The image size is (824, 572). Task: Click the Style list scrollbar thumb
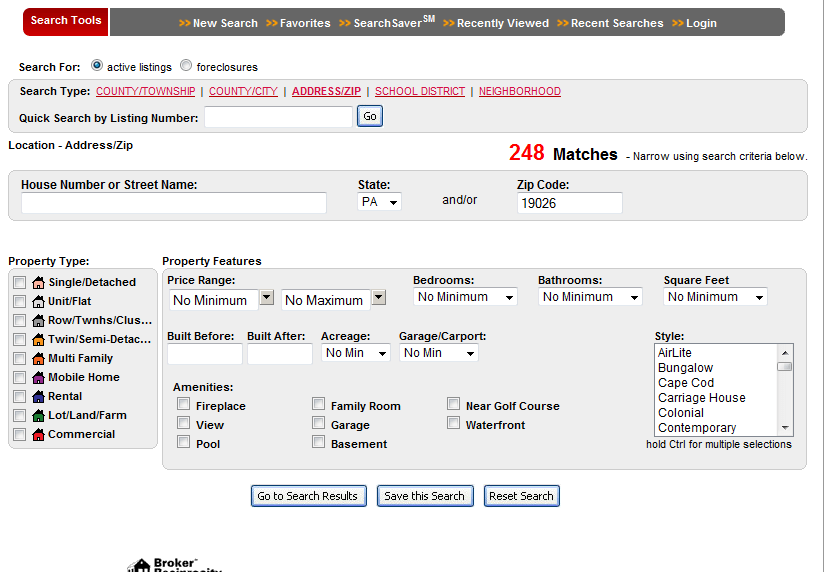click(x=785, y=366)
